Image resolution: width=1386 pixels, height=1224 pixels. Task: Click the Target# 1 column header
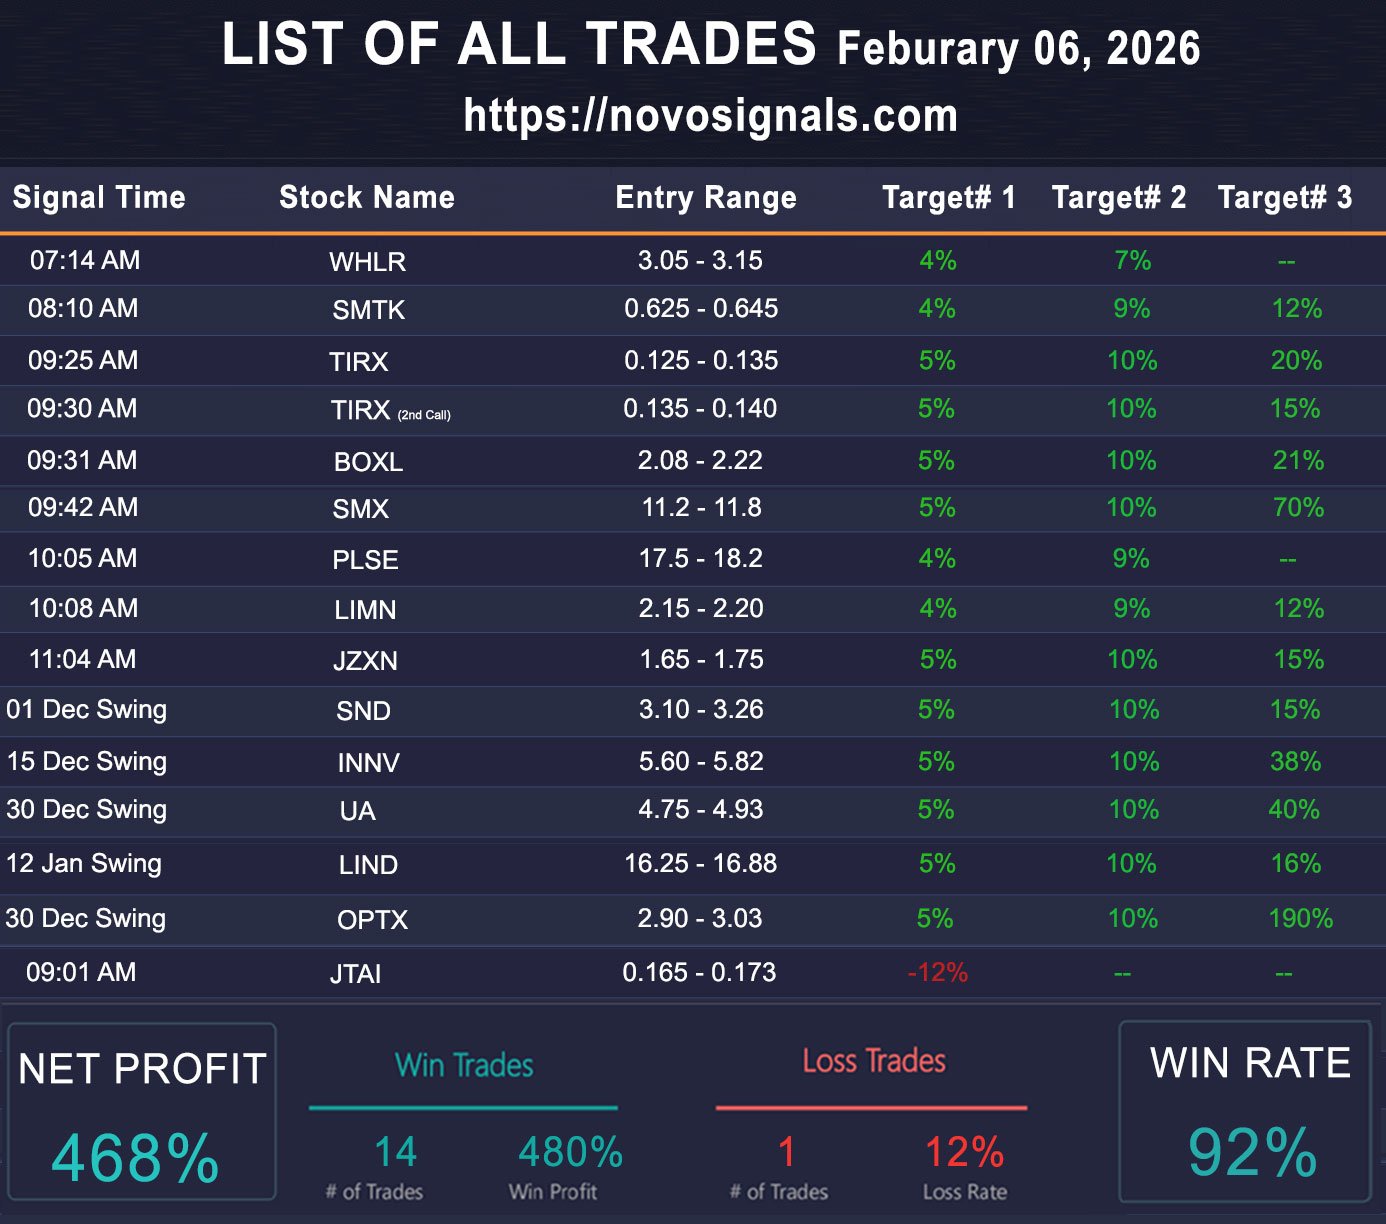(x=948, y=197)
